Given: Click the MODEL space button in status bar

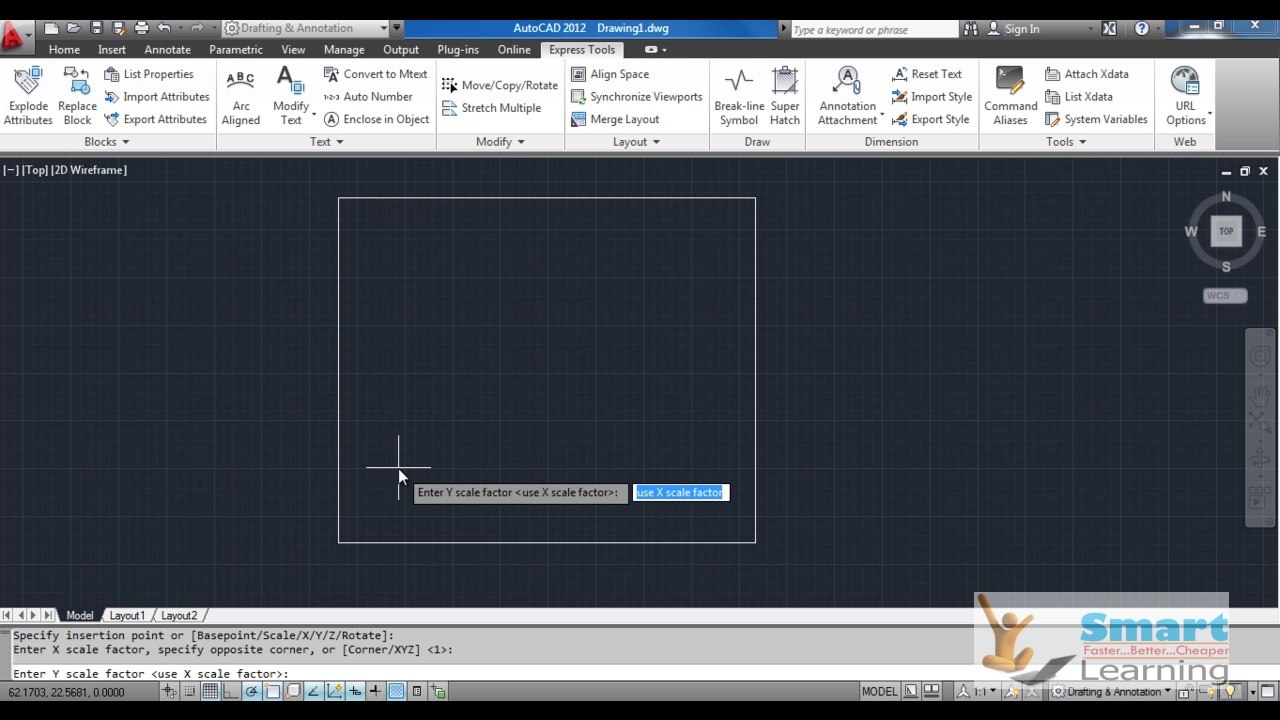Looking at the screenshot, I should click(x=880, y=691).
